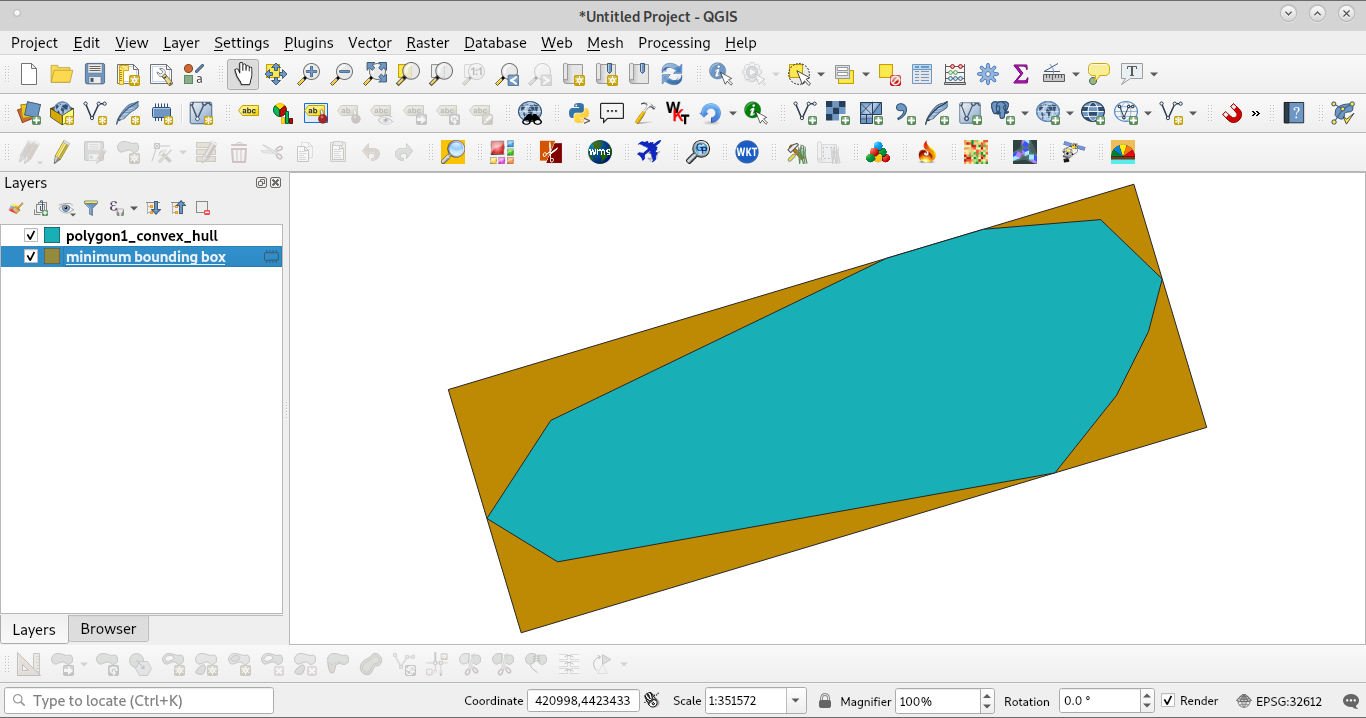Click the Type to locate search field

(x=140, y=701)
